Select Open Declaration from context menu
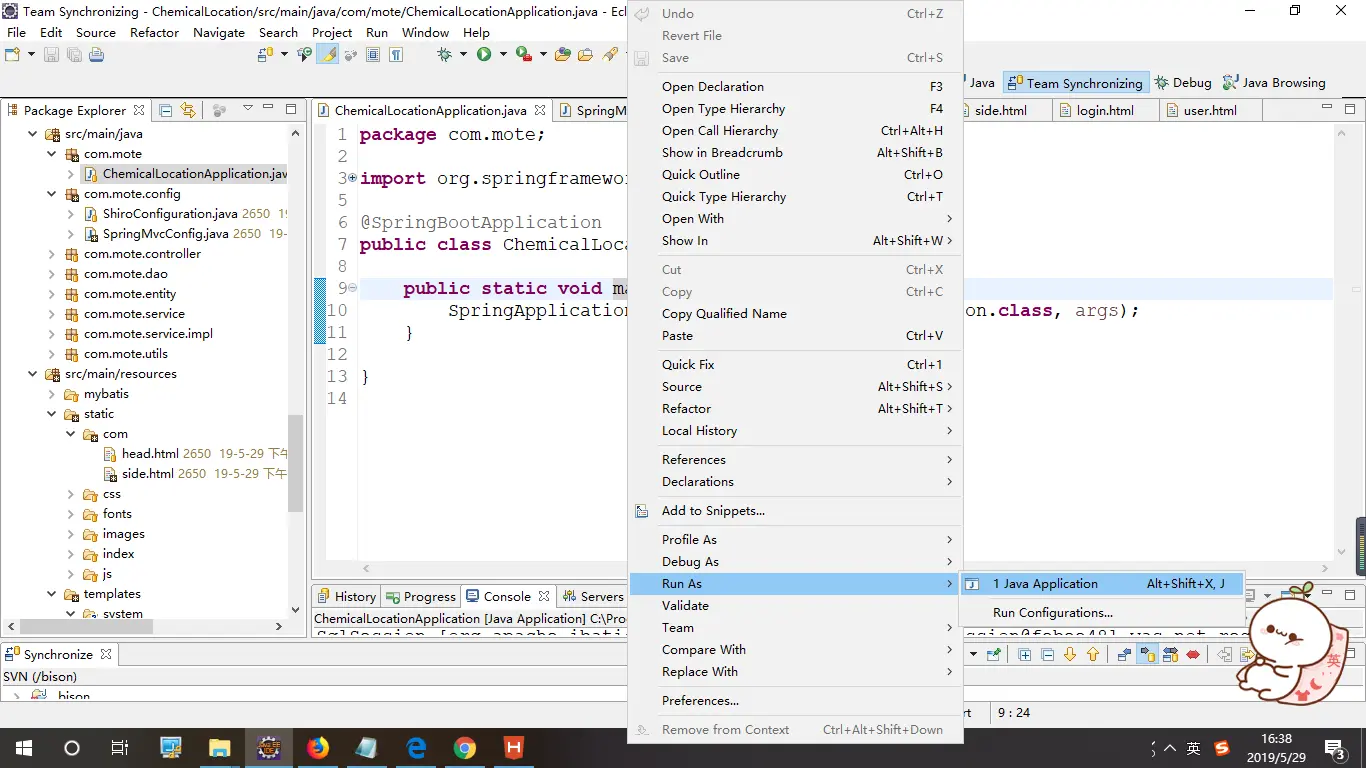The image size is (1366, 768). point(795,87)
